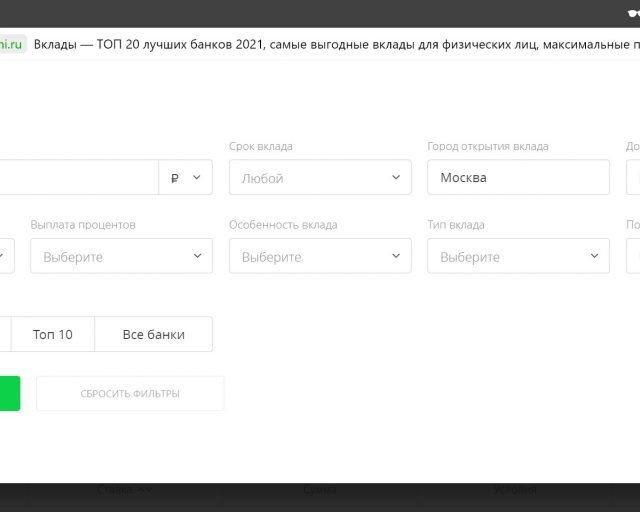
Task: Switch to the "Все банки" option
Action: [153, 334]
